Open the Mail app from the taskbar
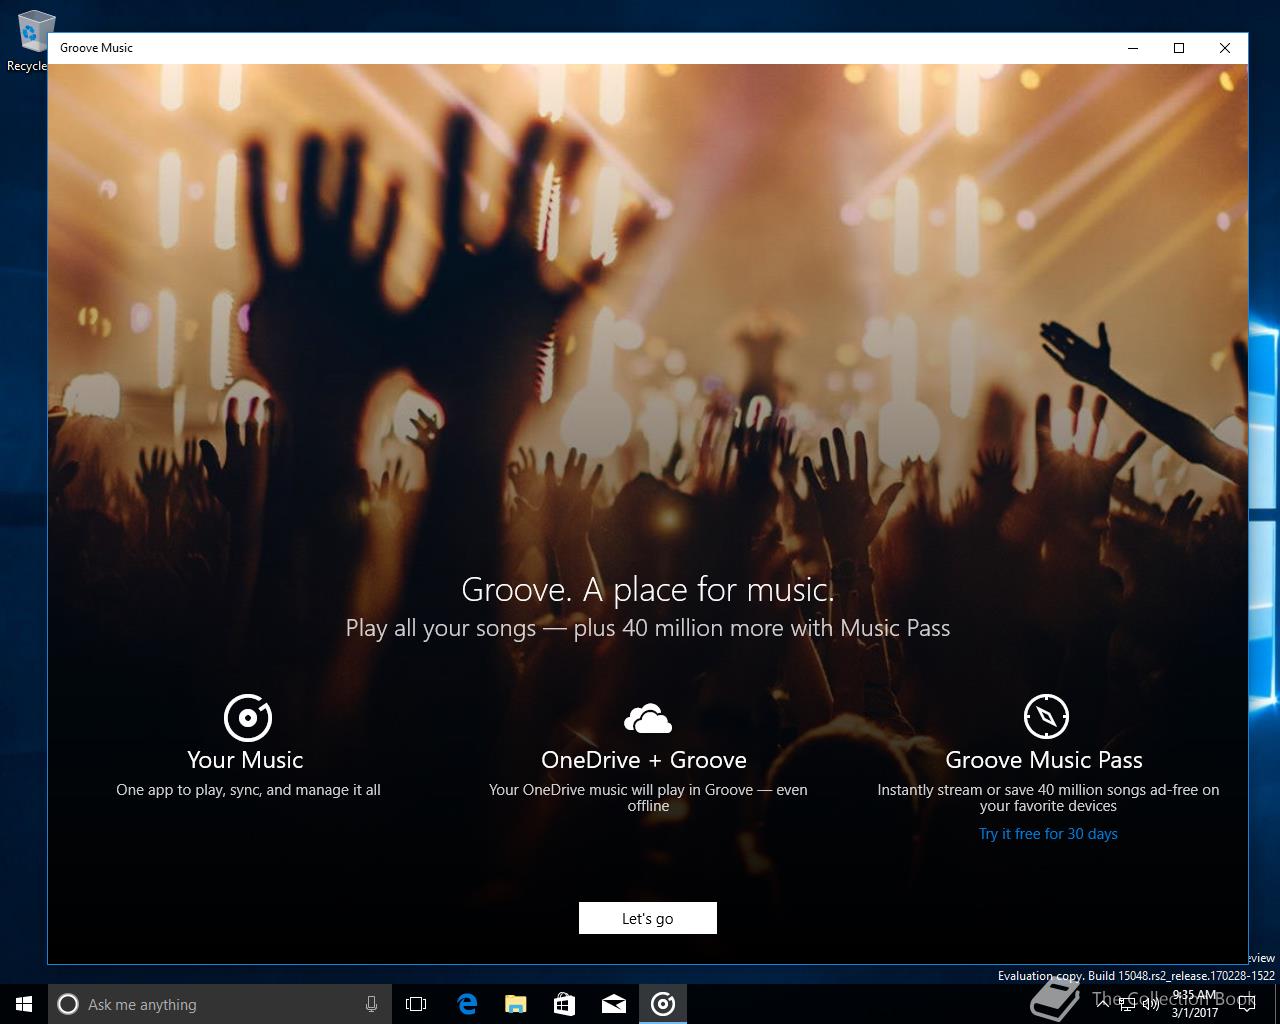The image size is (1280, 1024). (614, 1004)
